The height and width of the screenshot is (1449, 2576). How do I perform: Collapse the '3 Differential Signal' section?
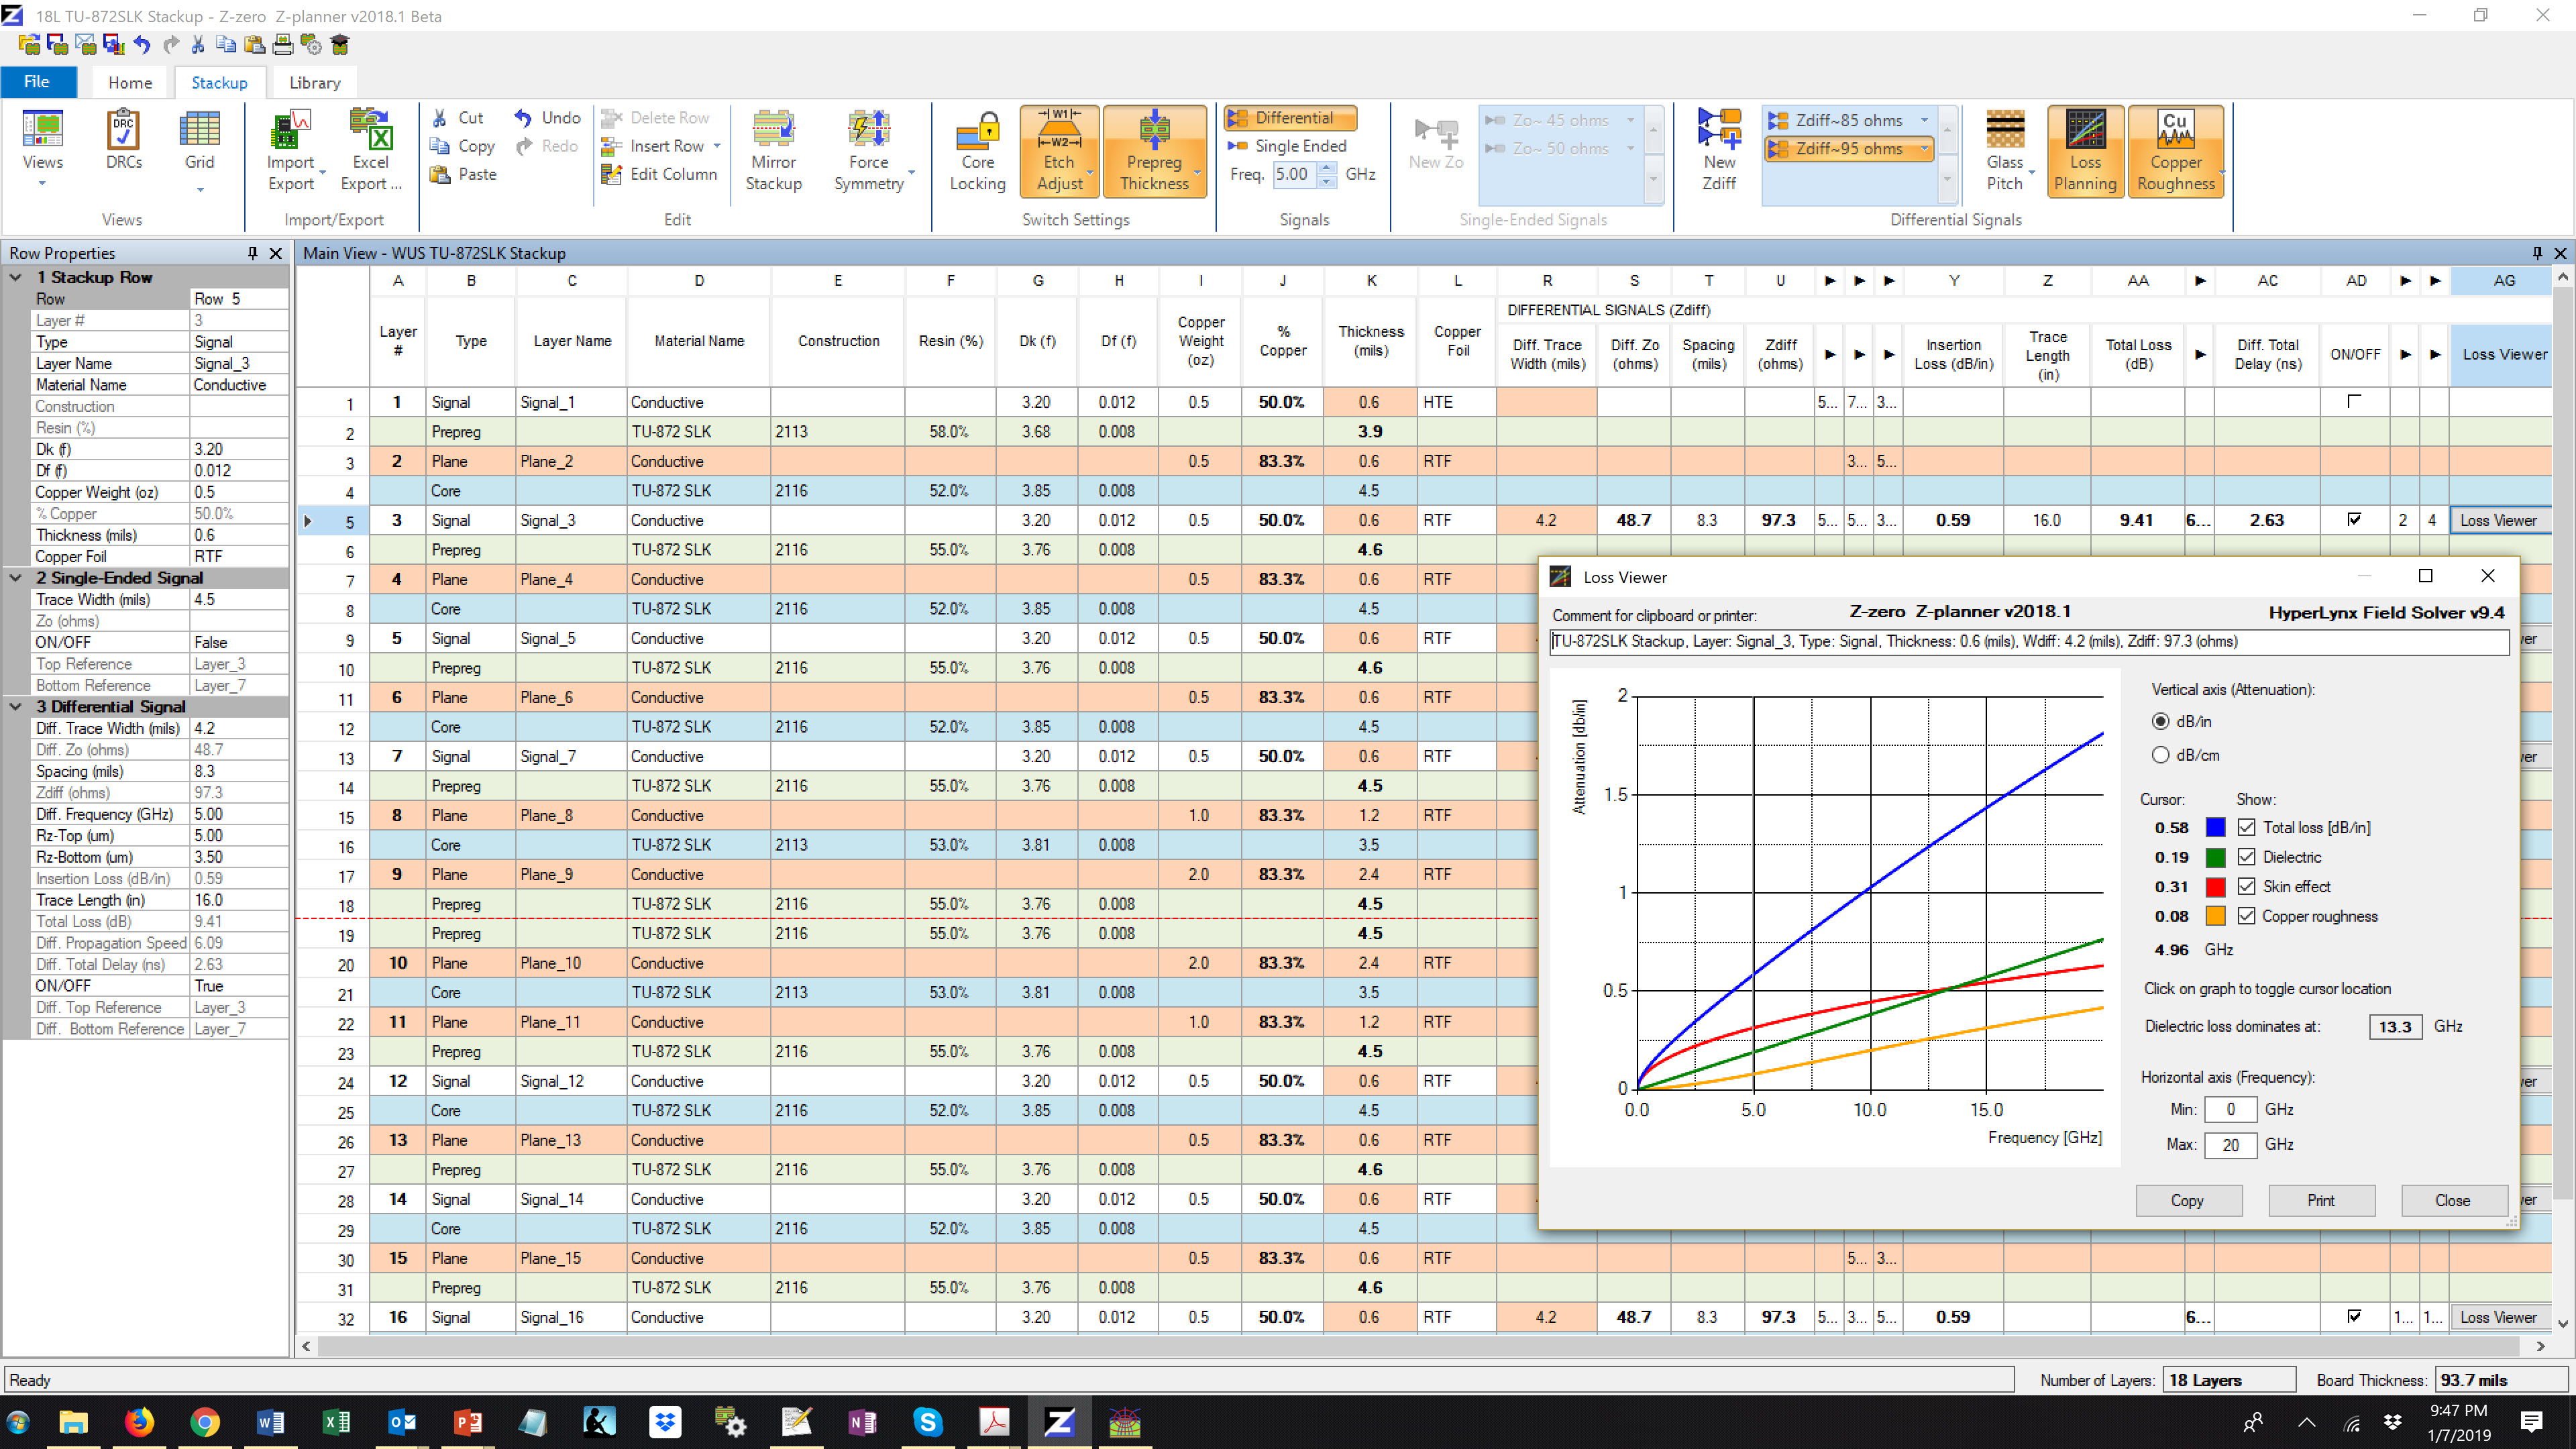(x=16, y=707)
